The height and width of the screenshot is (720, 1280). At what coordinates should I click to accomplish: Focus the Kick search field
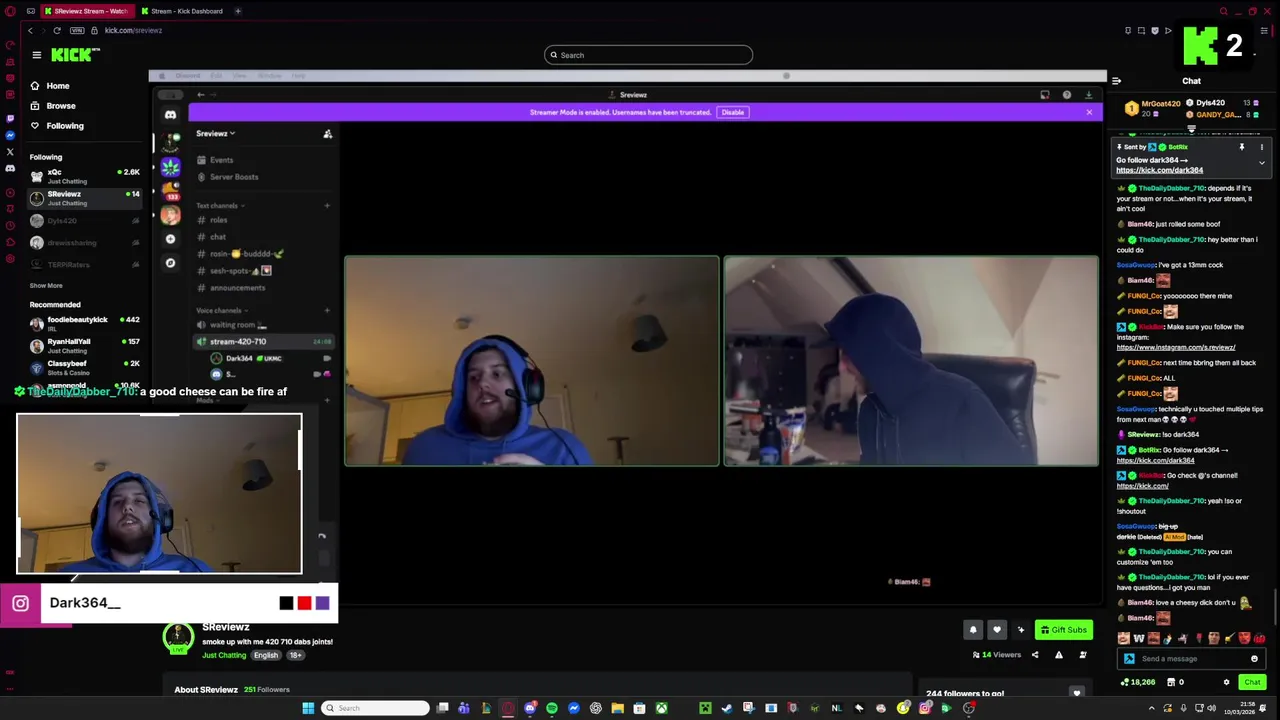[x=648, y=55]
